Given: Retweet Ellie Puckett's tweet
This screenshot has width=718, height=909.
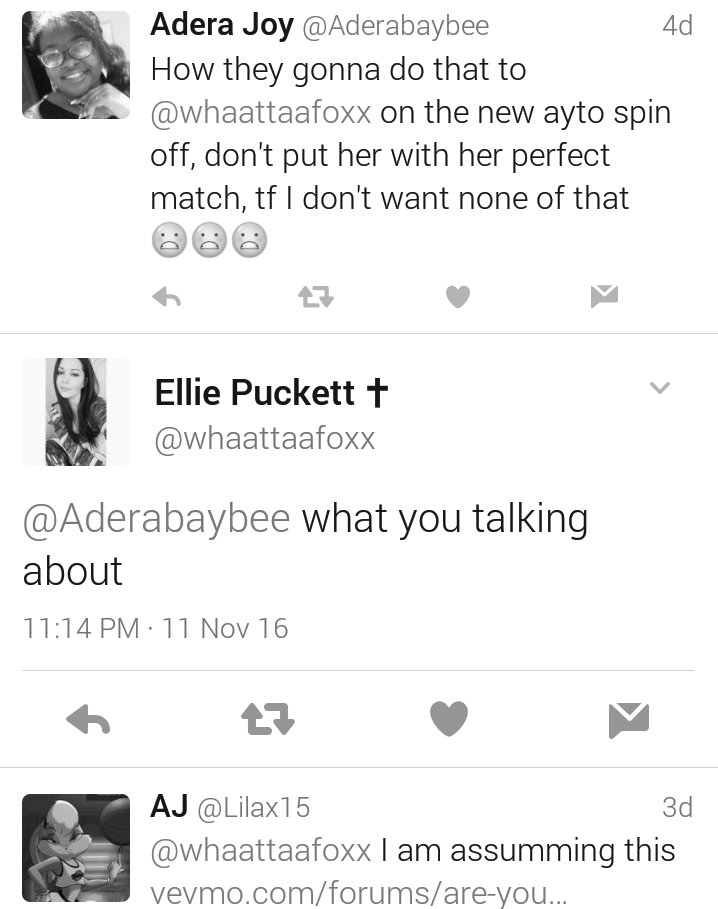Looking at the screenshot, I should [268, 719].
